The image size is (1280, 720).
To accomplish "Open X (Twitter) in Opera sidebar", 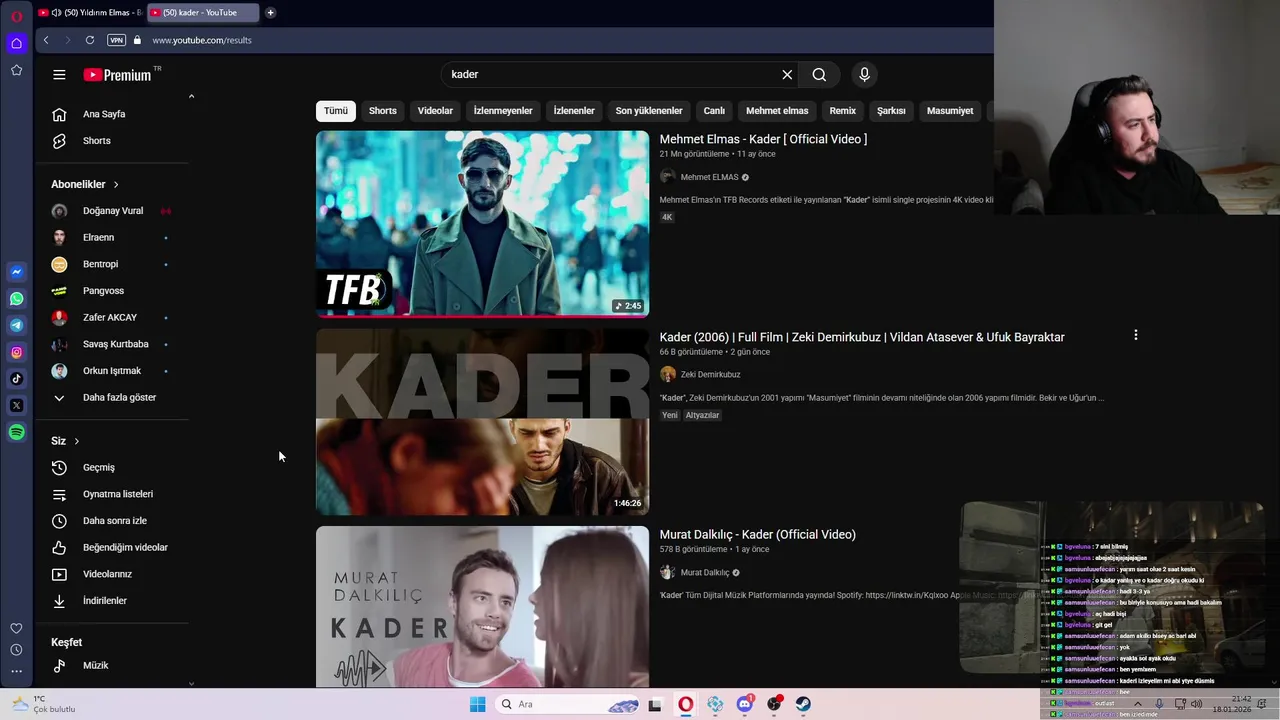I will pyautogui.click(x=16, y=405).
